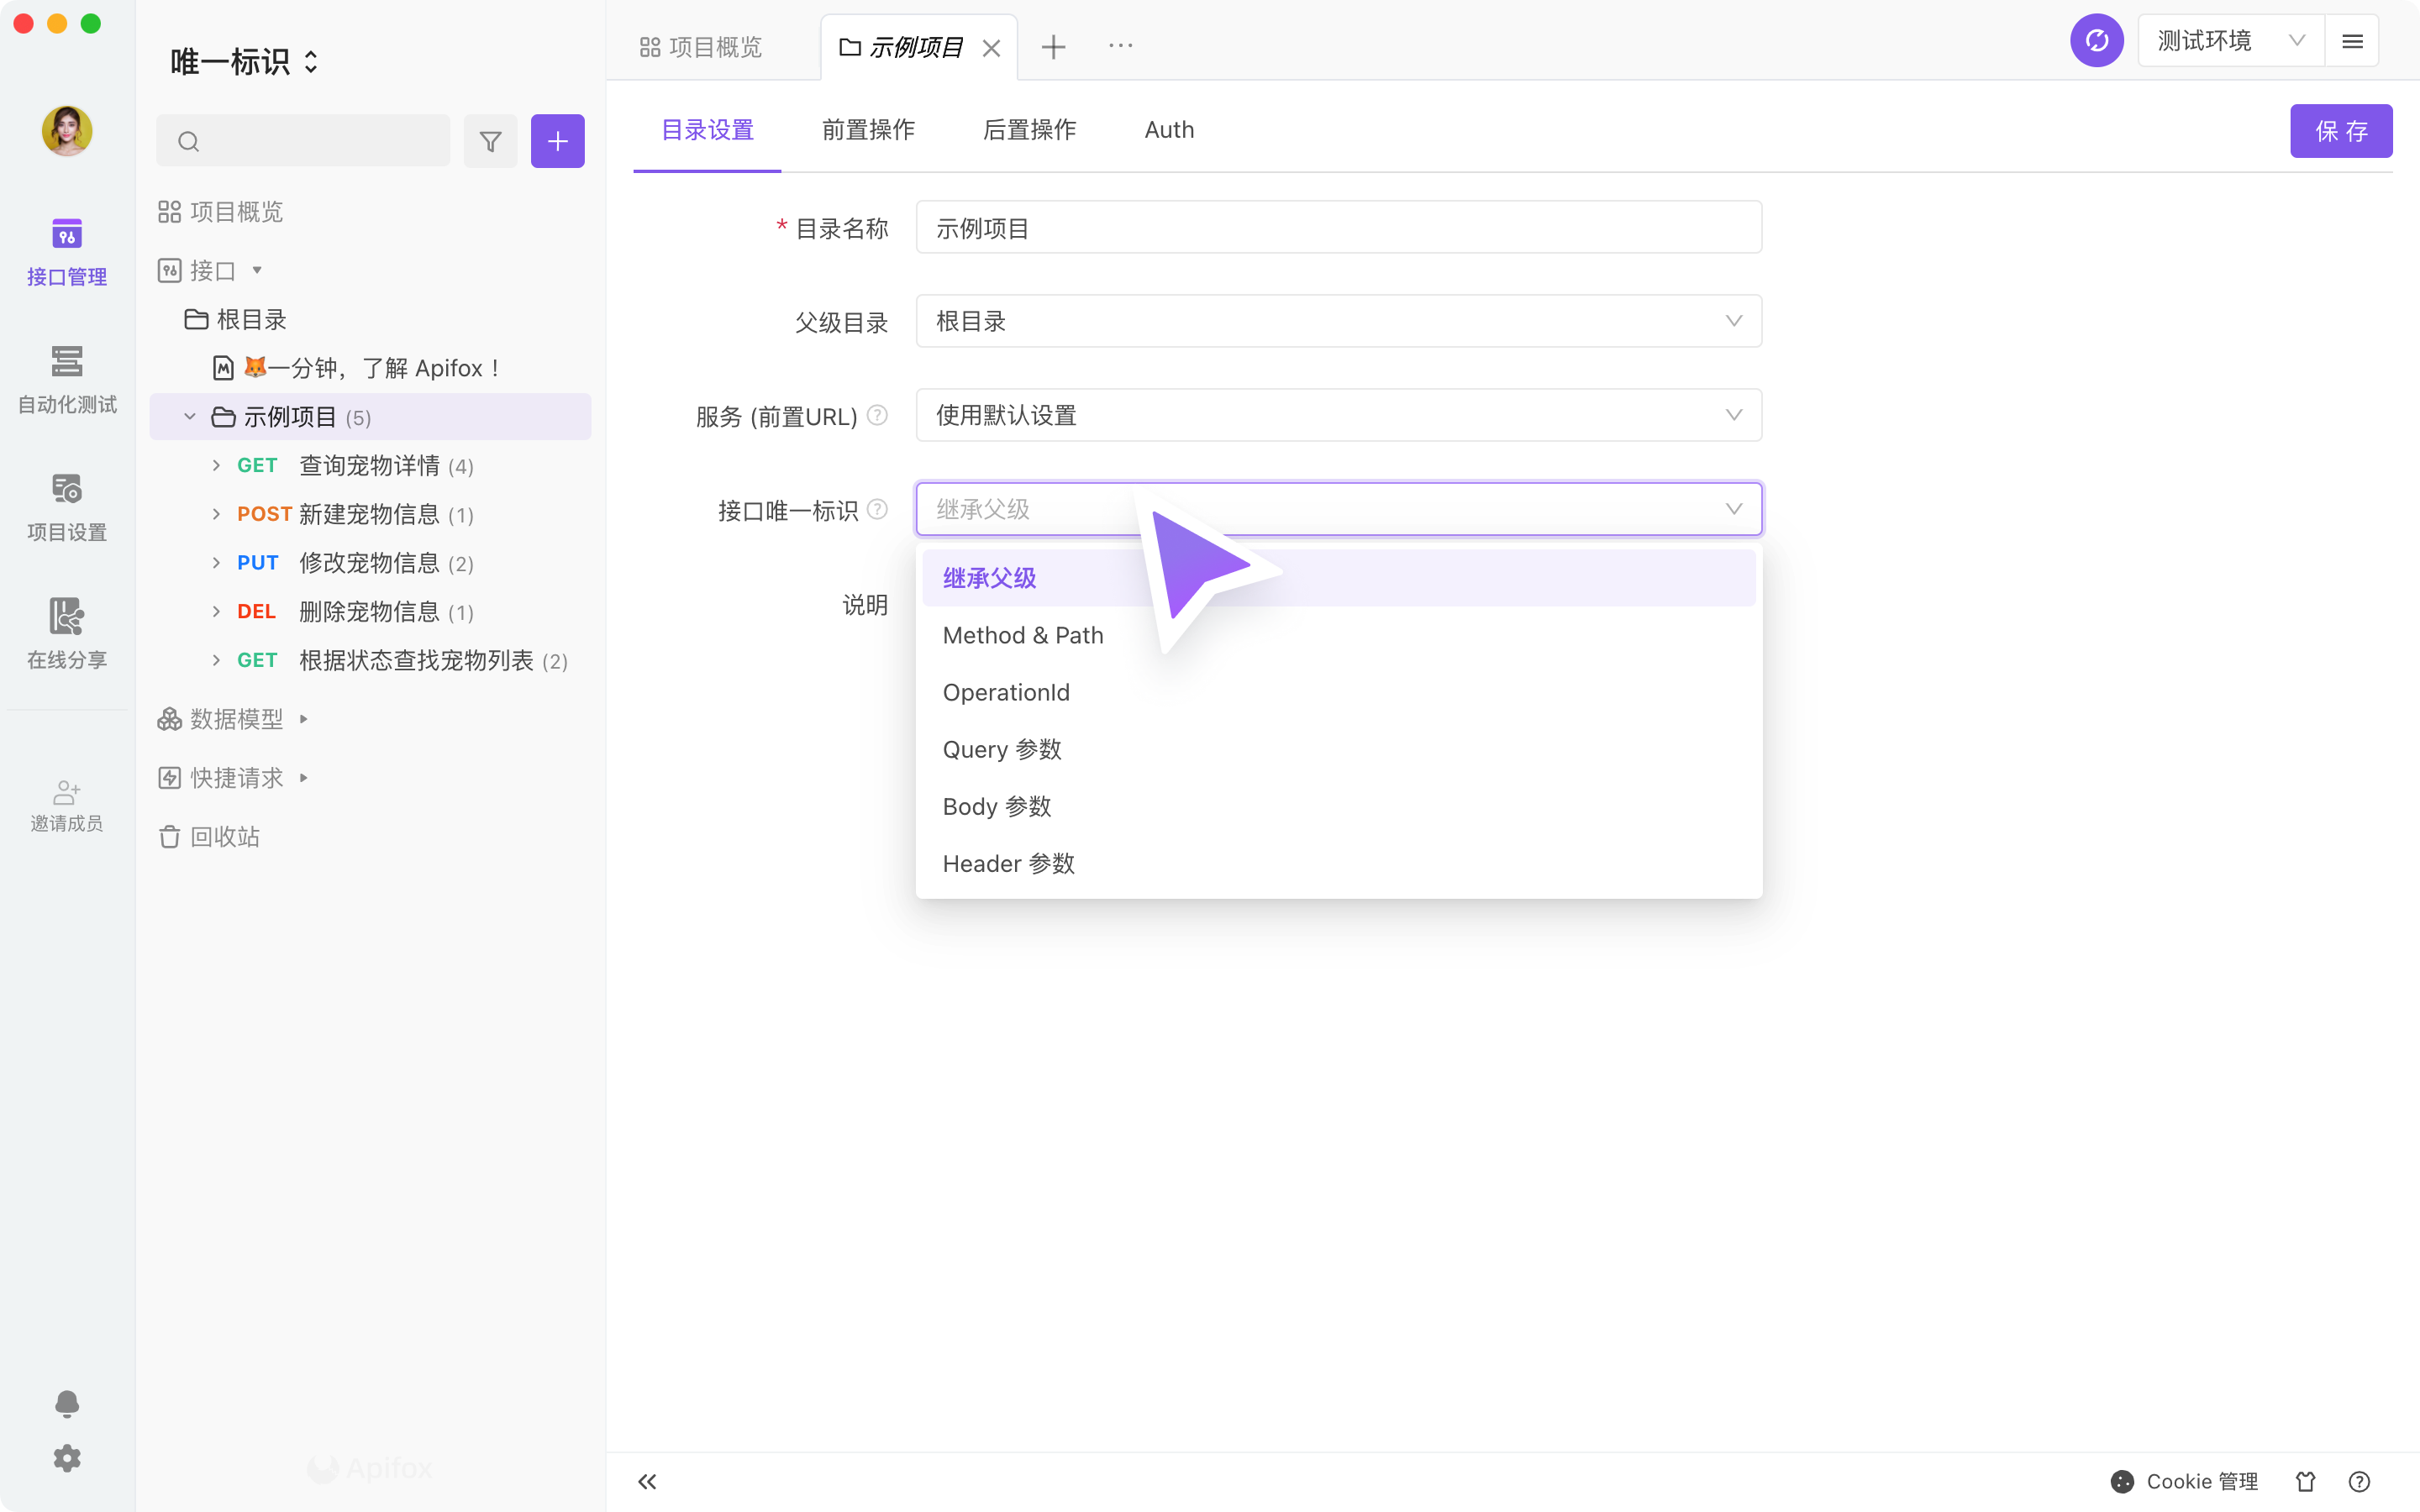This screenshot has width=2420, height=1512.
Task: Switch to the Auth tab
Action: coord(1168,130)
